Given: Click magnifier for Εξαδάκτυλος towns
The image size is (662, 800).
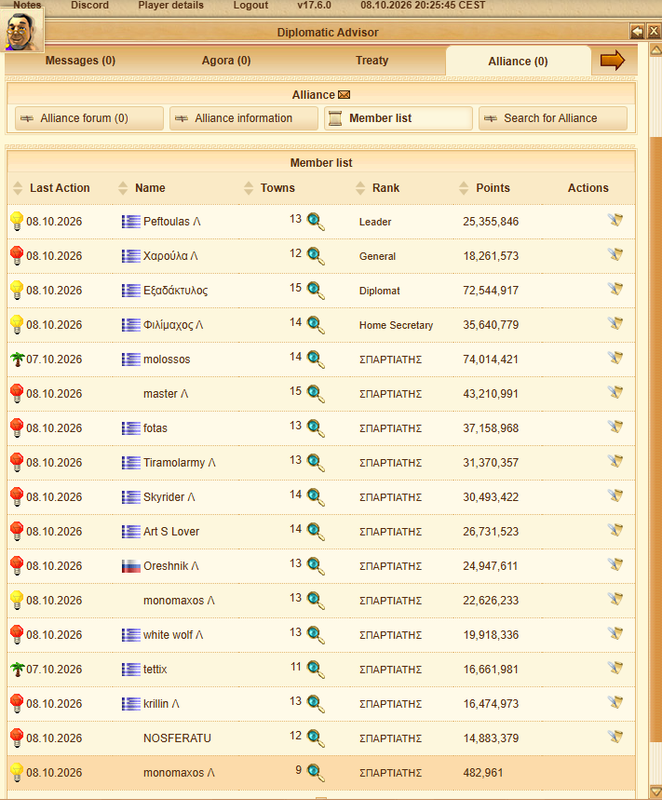Looking at the screenshot, I should point(316,290).
